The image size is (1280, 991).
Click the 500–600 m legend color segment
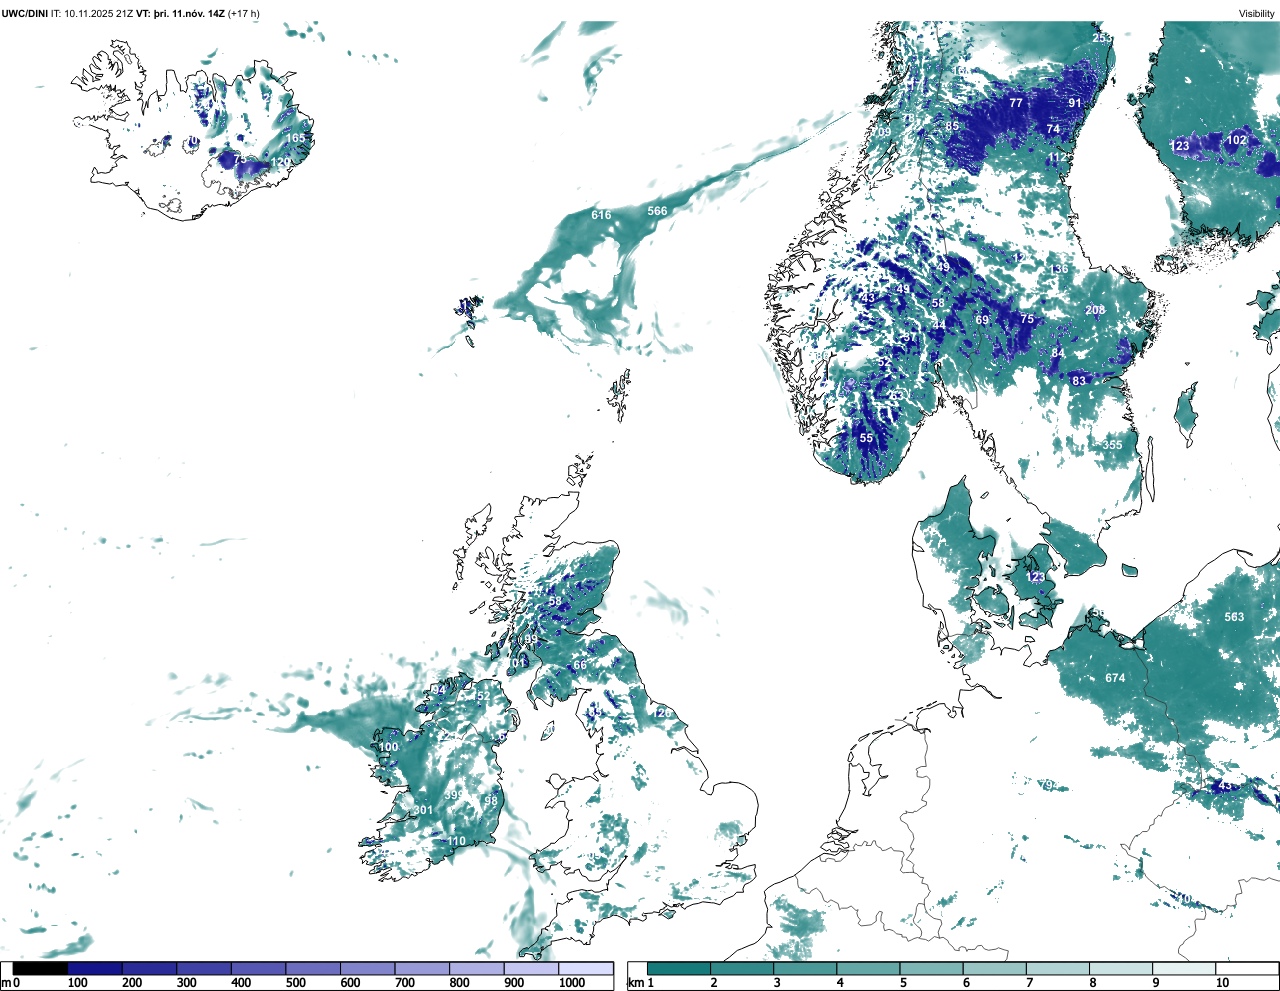[313, 968]
